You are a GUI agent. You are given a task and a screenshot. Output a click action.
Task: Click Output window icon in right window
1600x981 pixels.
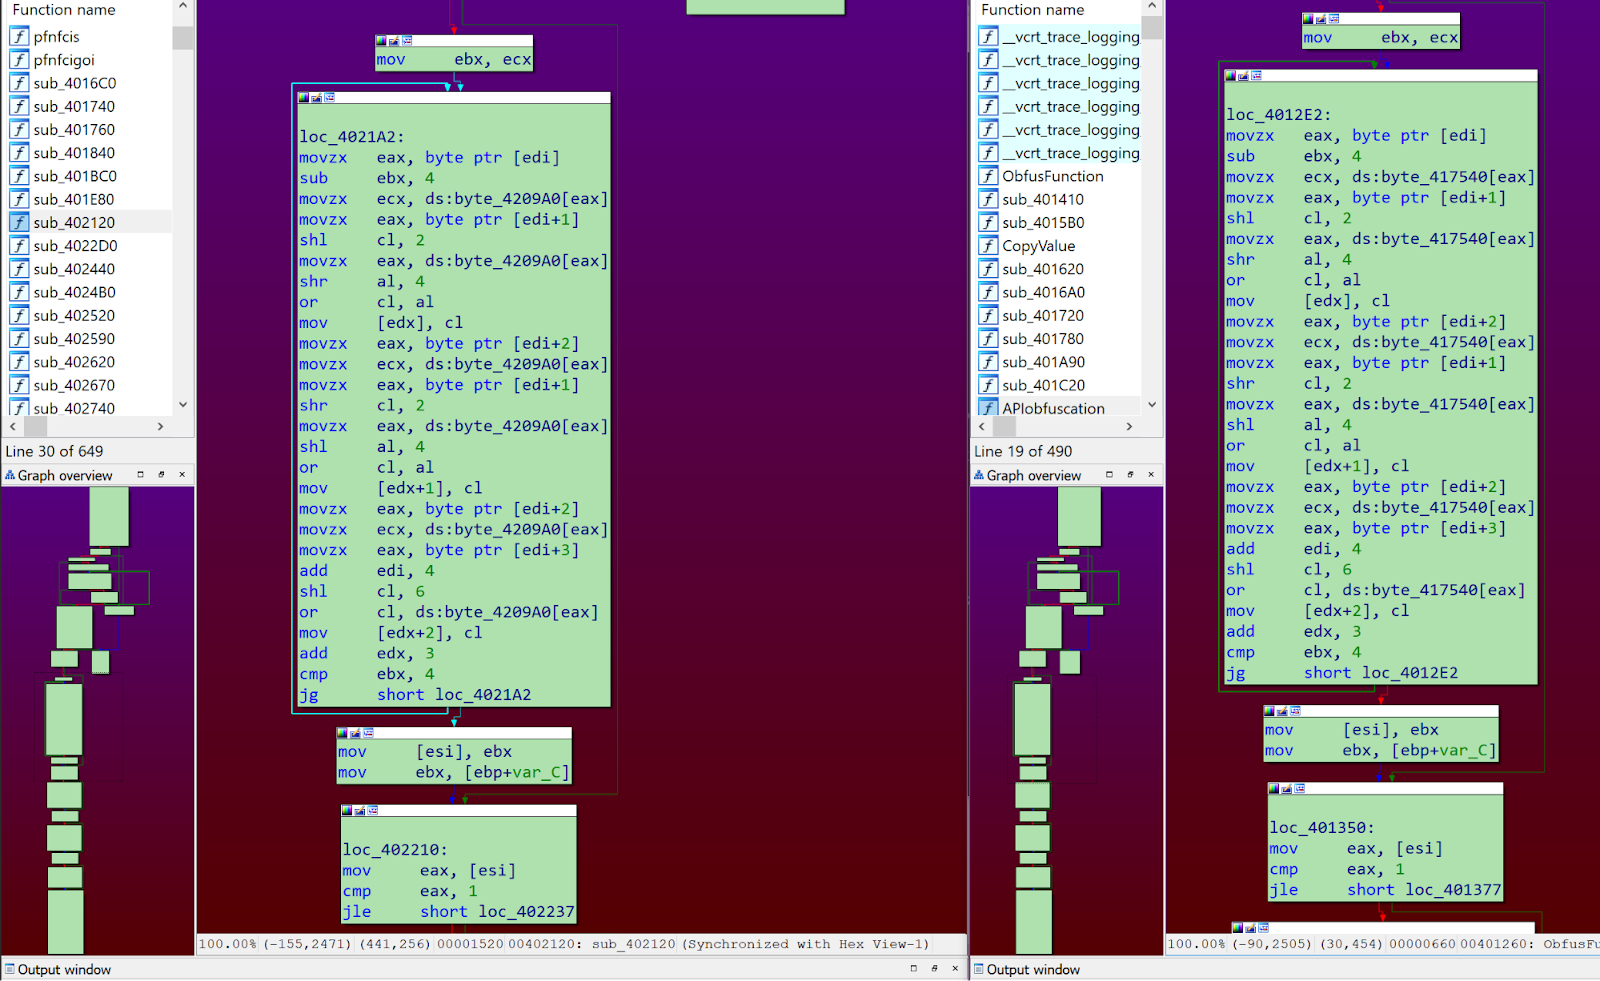[979, 969]
